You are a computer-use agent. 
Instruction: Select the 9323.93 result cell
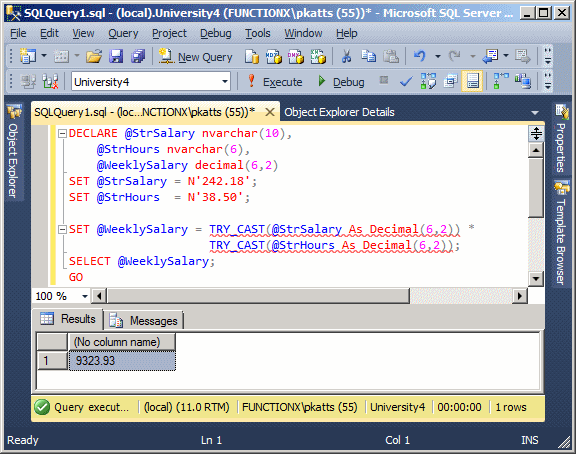[x=122, y=361]
